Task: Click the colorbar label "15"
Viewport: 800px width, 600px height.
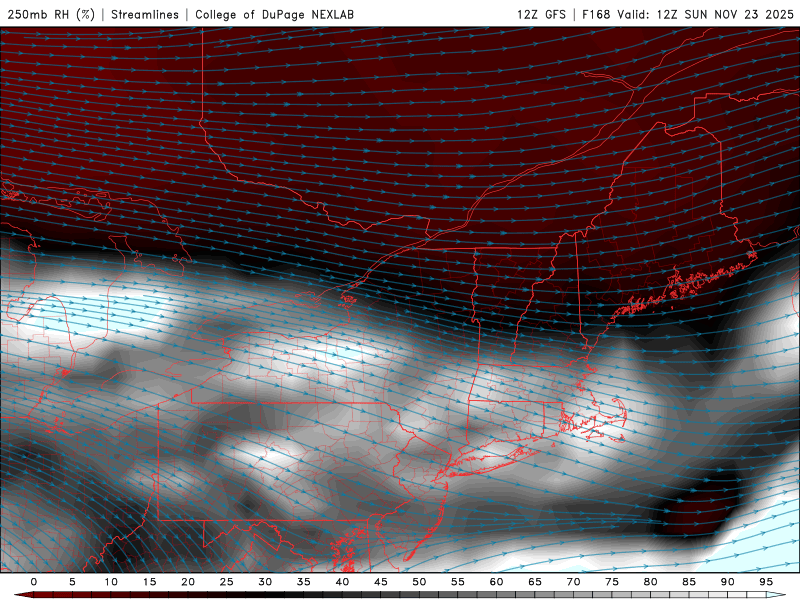Action: (149, 582)
